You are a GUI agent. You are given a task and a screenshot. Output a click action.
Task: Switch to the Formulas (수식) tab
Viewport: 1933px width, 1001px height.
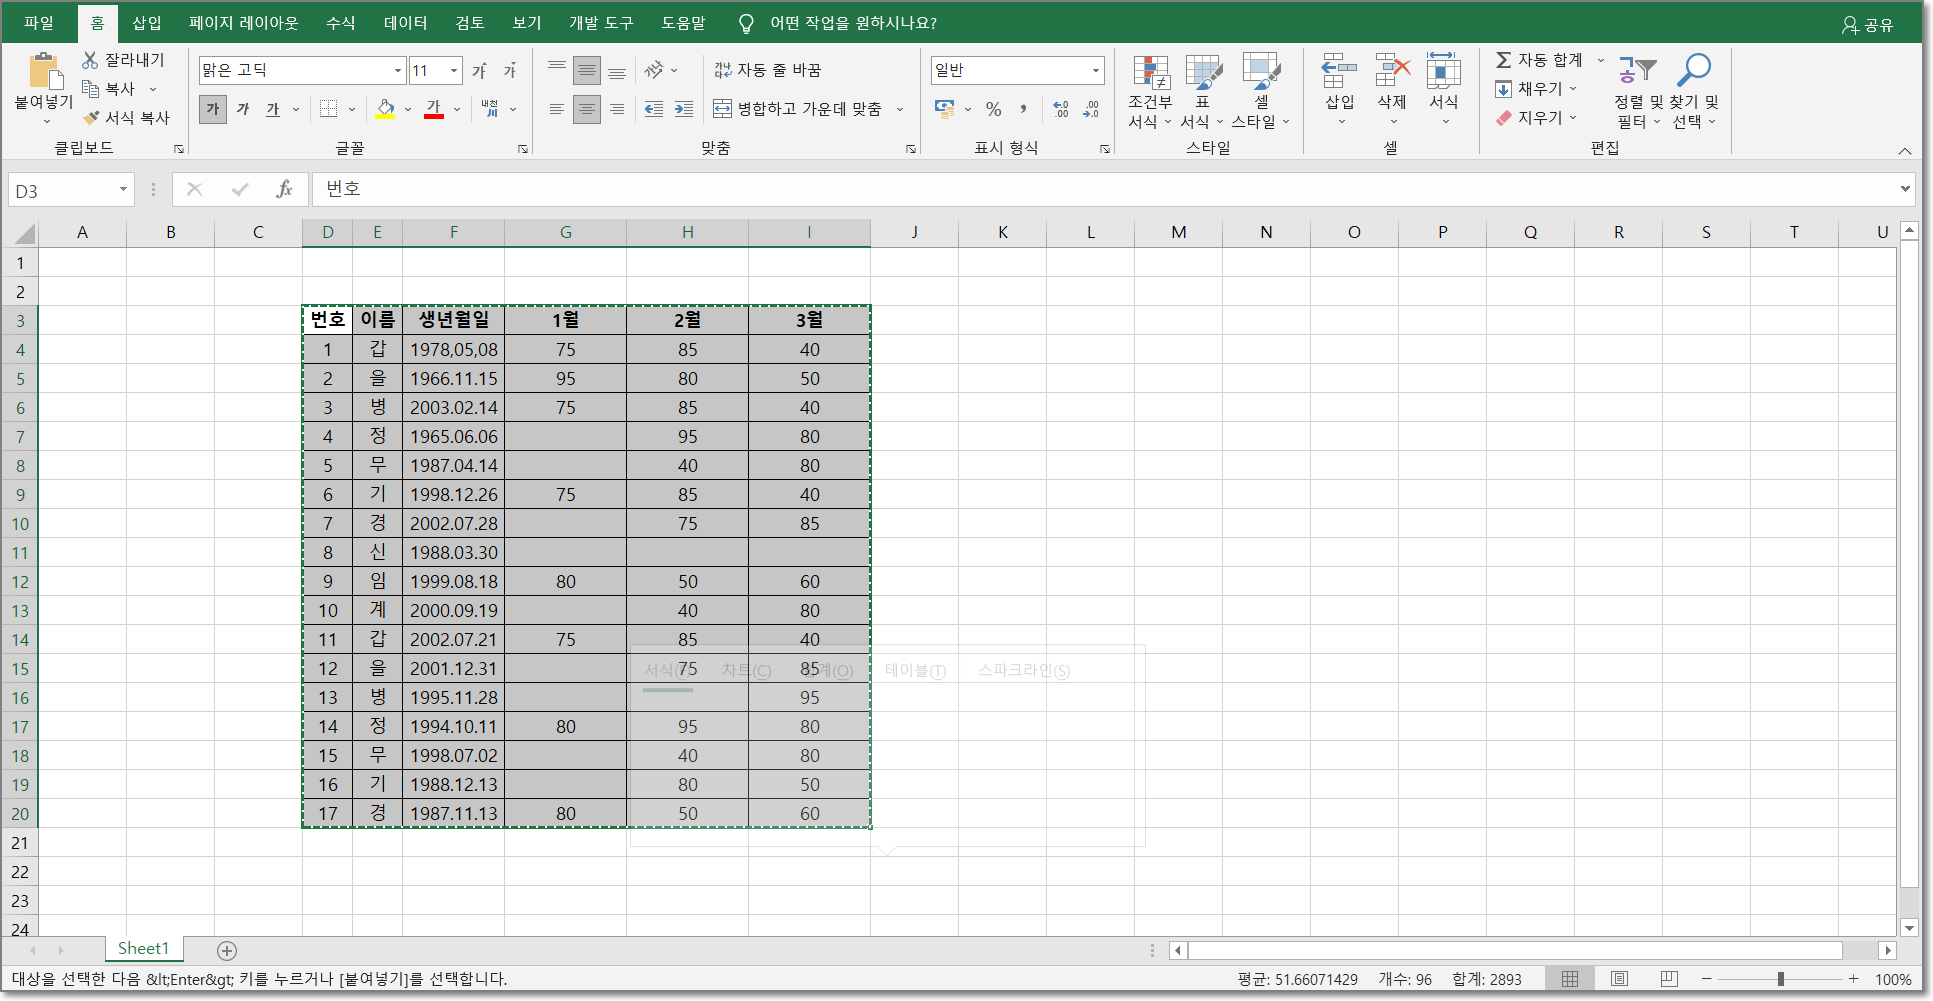click(341, 23)
